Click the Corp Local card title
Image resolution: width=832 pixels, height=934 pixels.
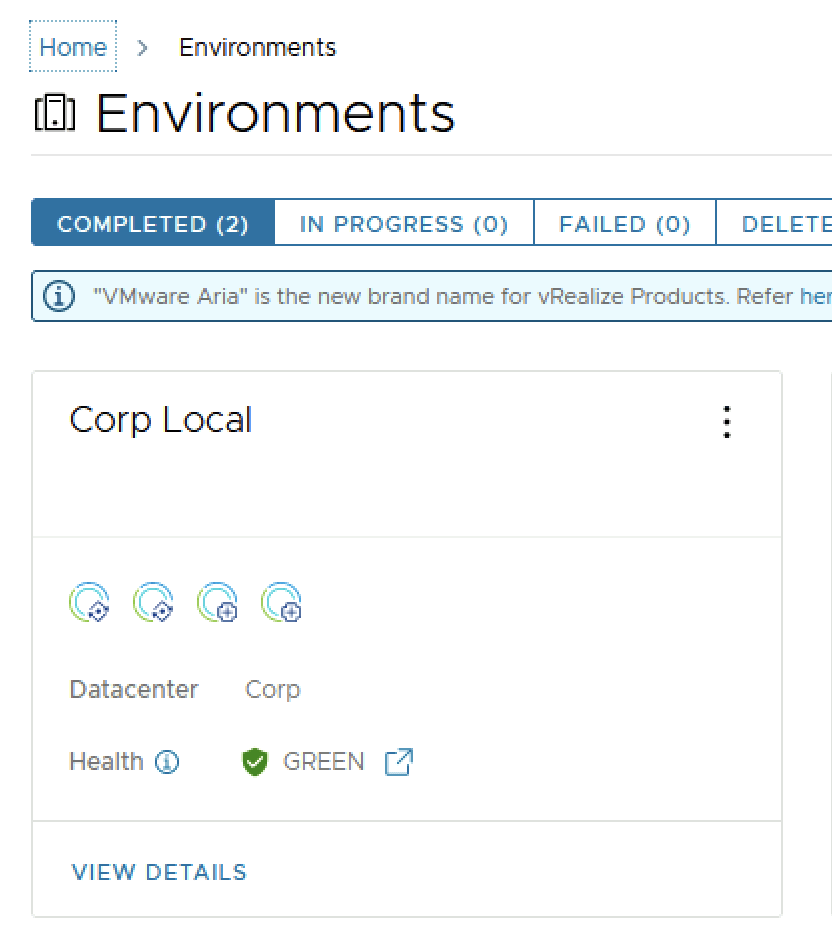pyautogui.click(x=161, y=420)
